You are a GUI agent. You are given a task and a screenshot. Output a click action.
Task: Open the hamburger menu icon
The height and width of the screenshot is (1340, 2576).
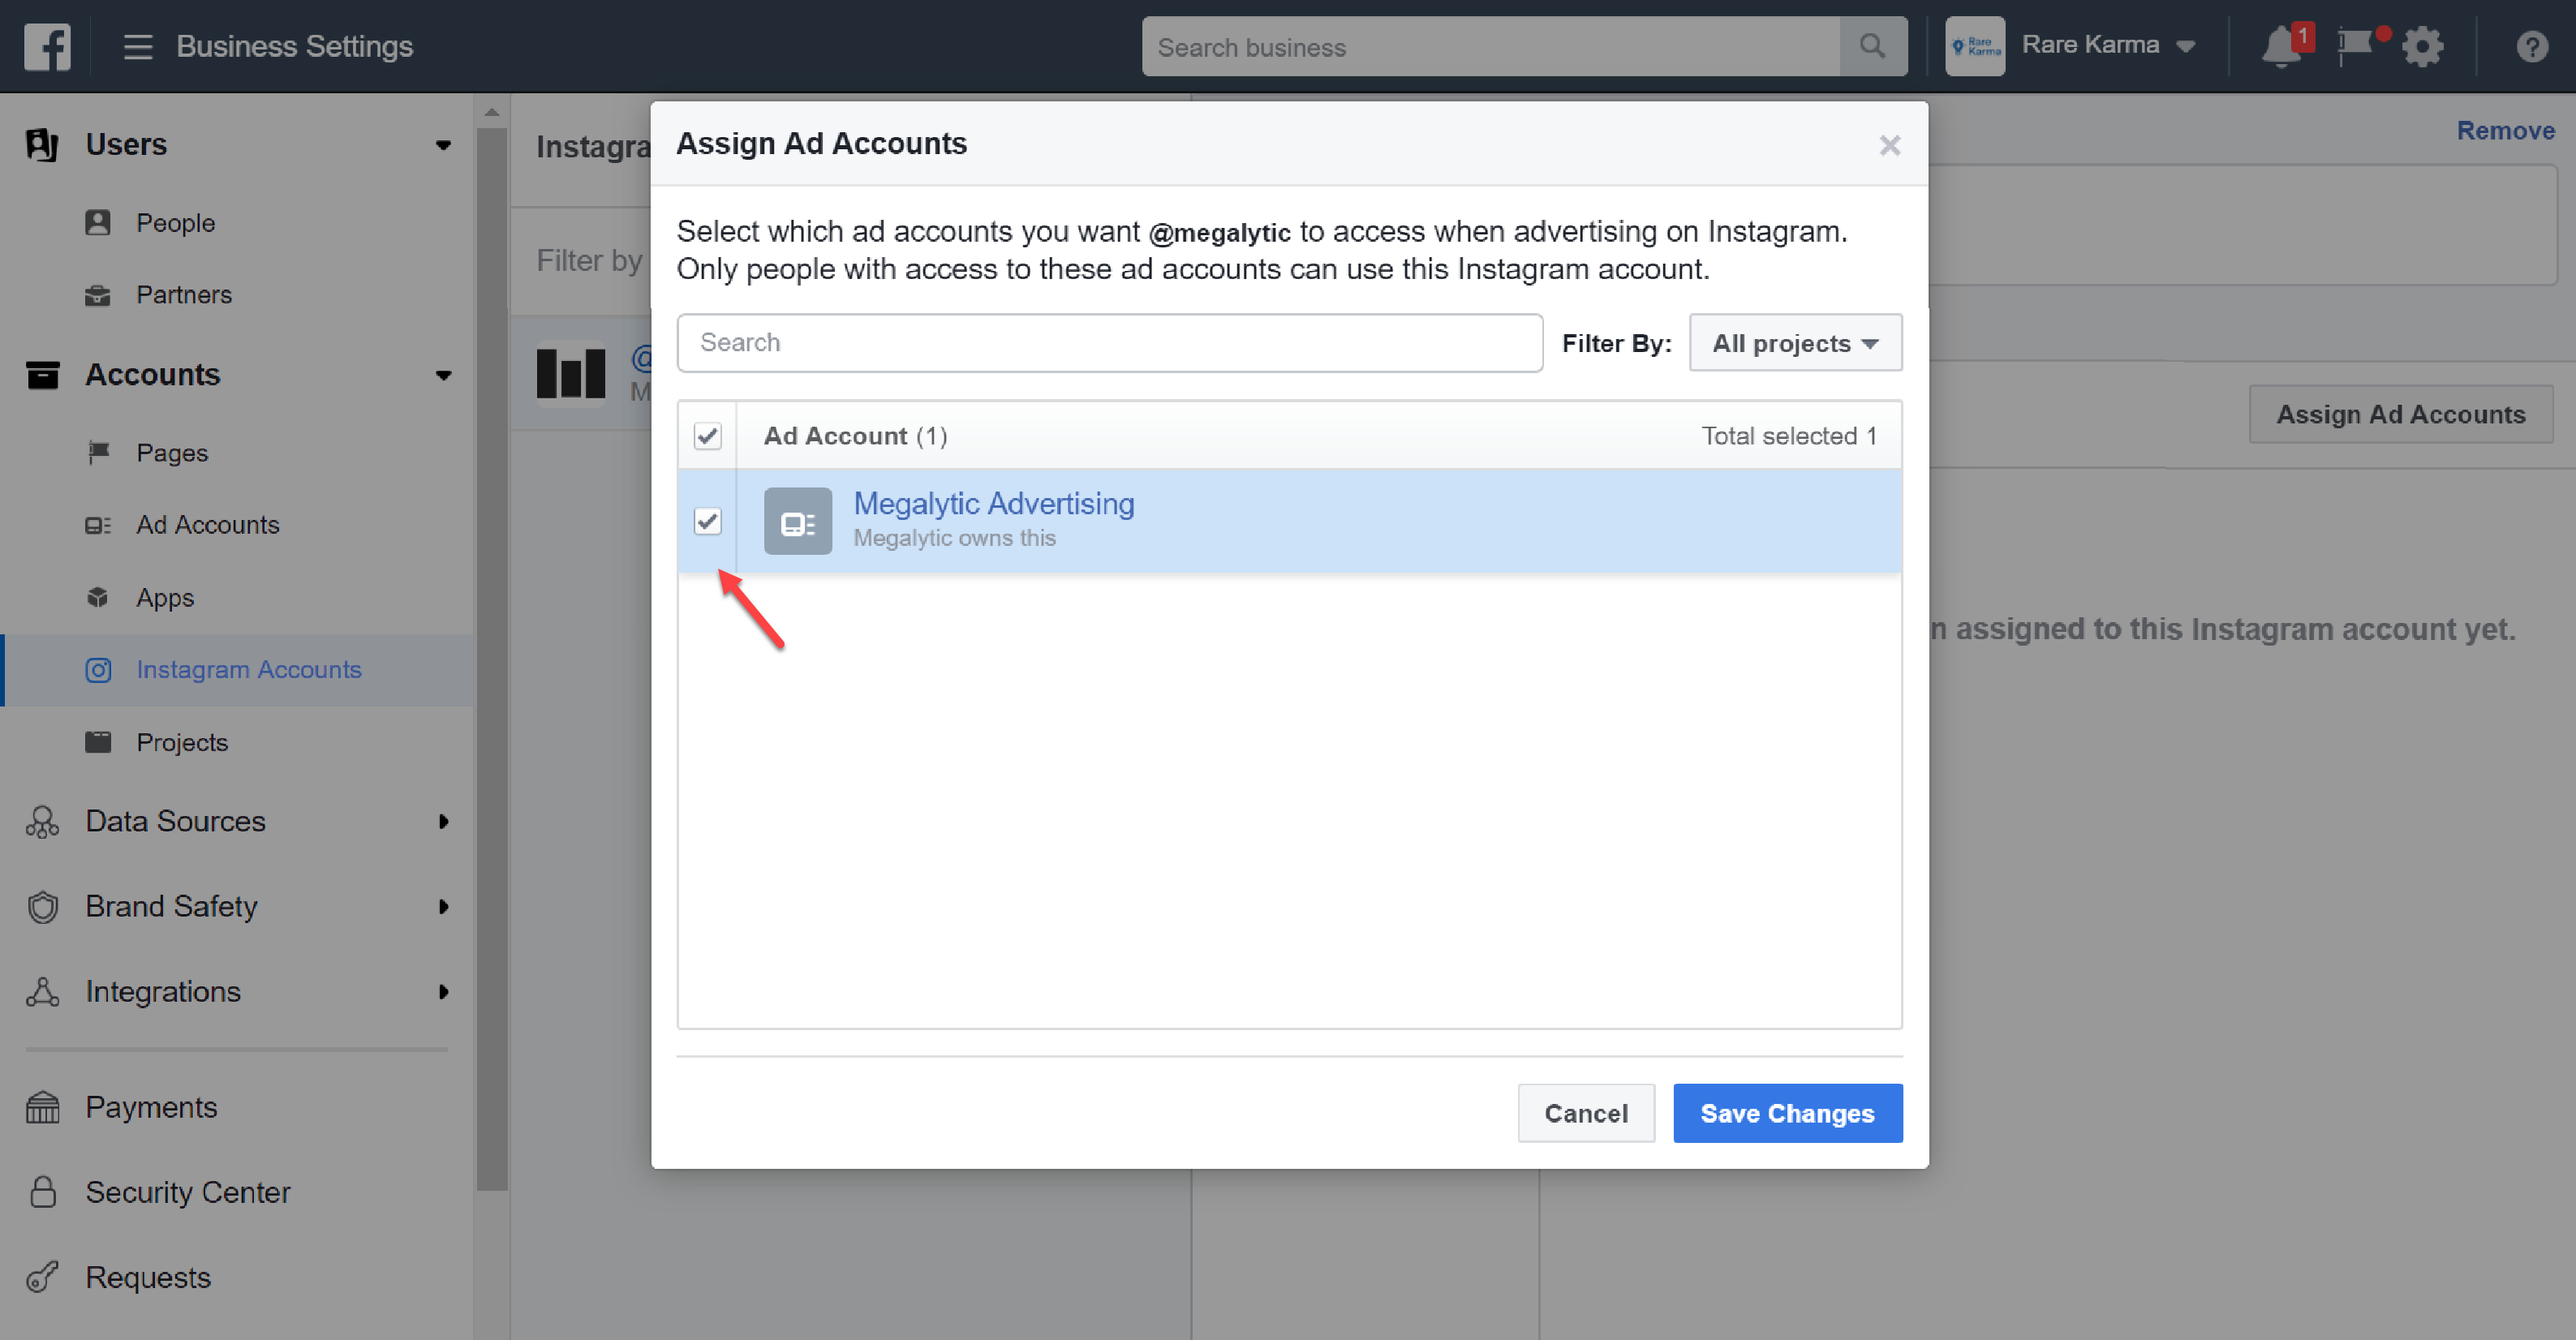click(x=138, y=47)
